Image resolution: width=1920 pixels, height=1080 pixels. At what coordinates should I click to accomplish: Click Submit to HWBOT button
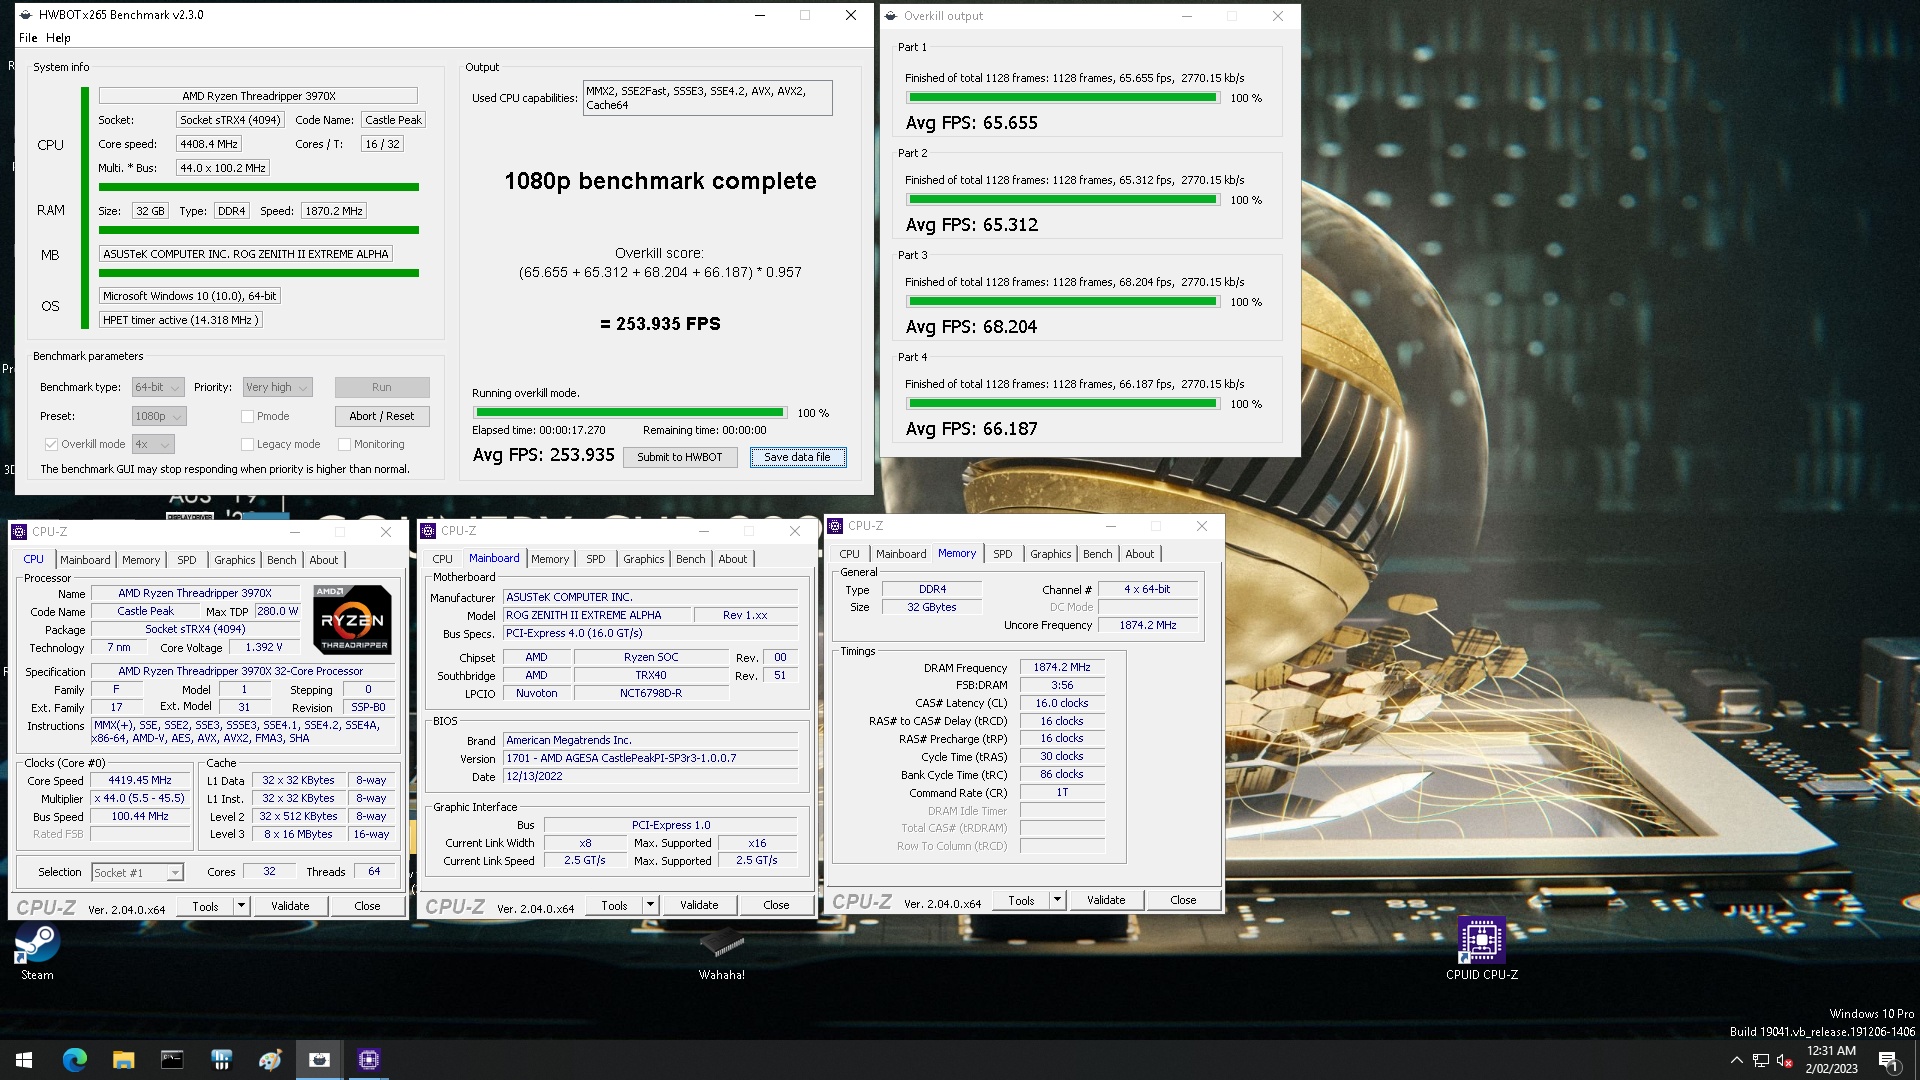click(x=680, y=457)
